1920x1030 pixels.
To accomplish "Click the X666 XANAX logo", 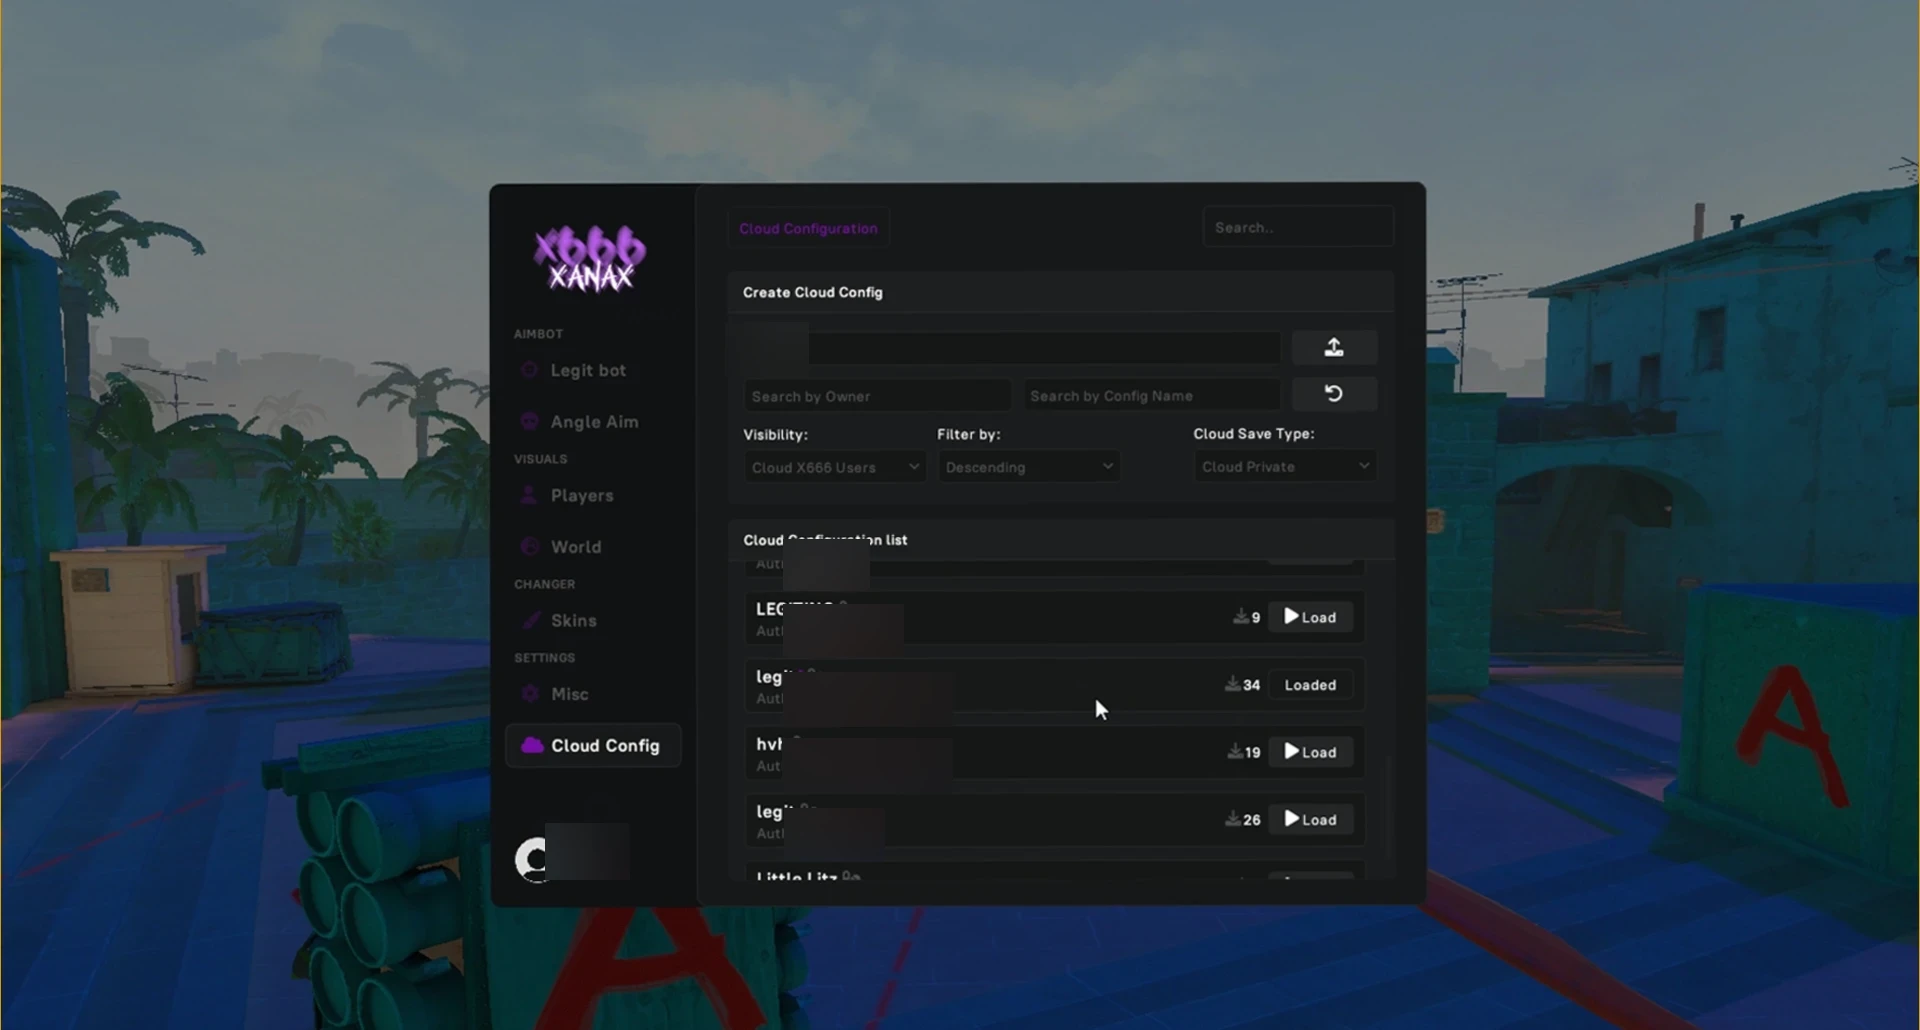I will tap(590, 259).
